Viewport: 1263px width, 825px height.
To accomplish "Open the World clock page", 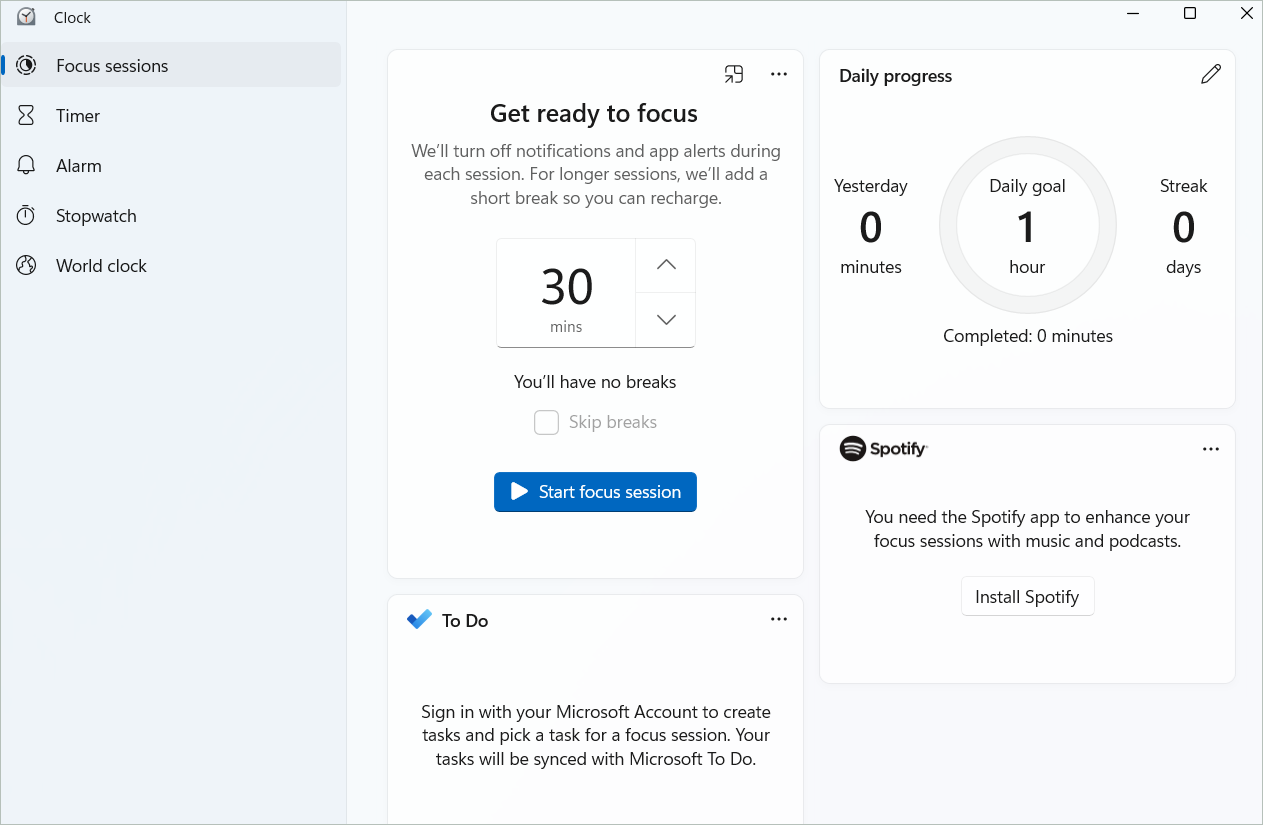I will (101, 266).
